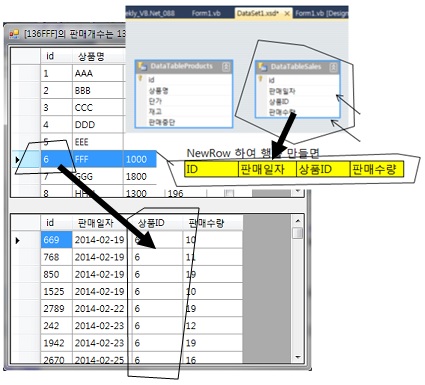425x385 pixels.
Task: Click the DataTableSales table icon
Action: point(263,67)
